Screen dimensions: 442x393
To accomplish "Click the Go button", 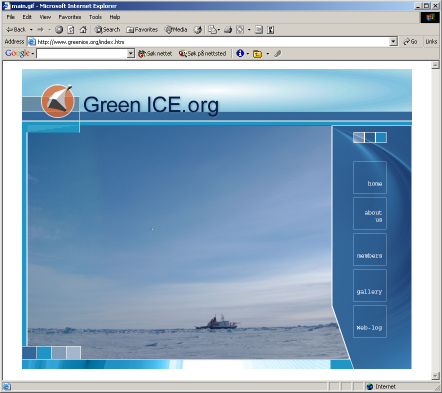I will (x=410, y=42).
